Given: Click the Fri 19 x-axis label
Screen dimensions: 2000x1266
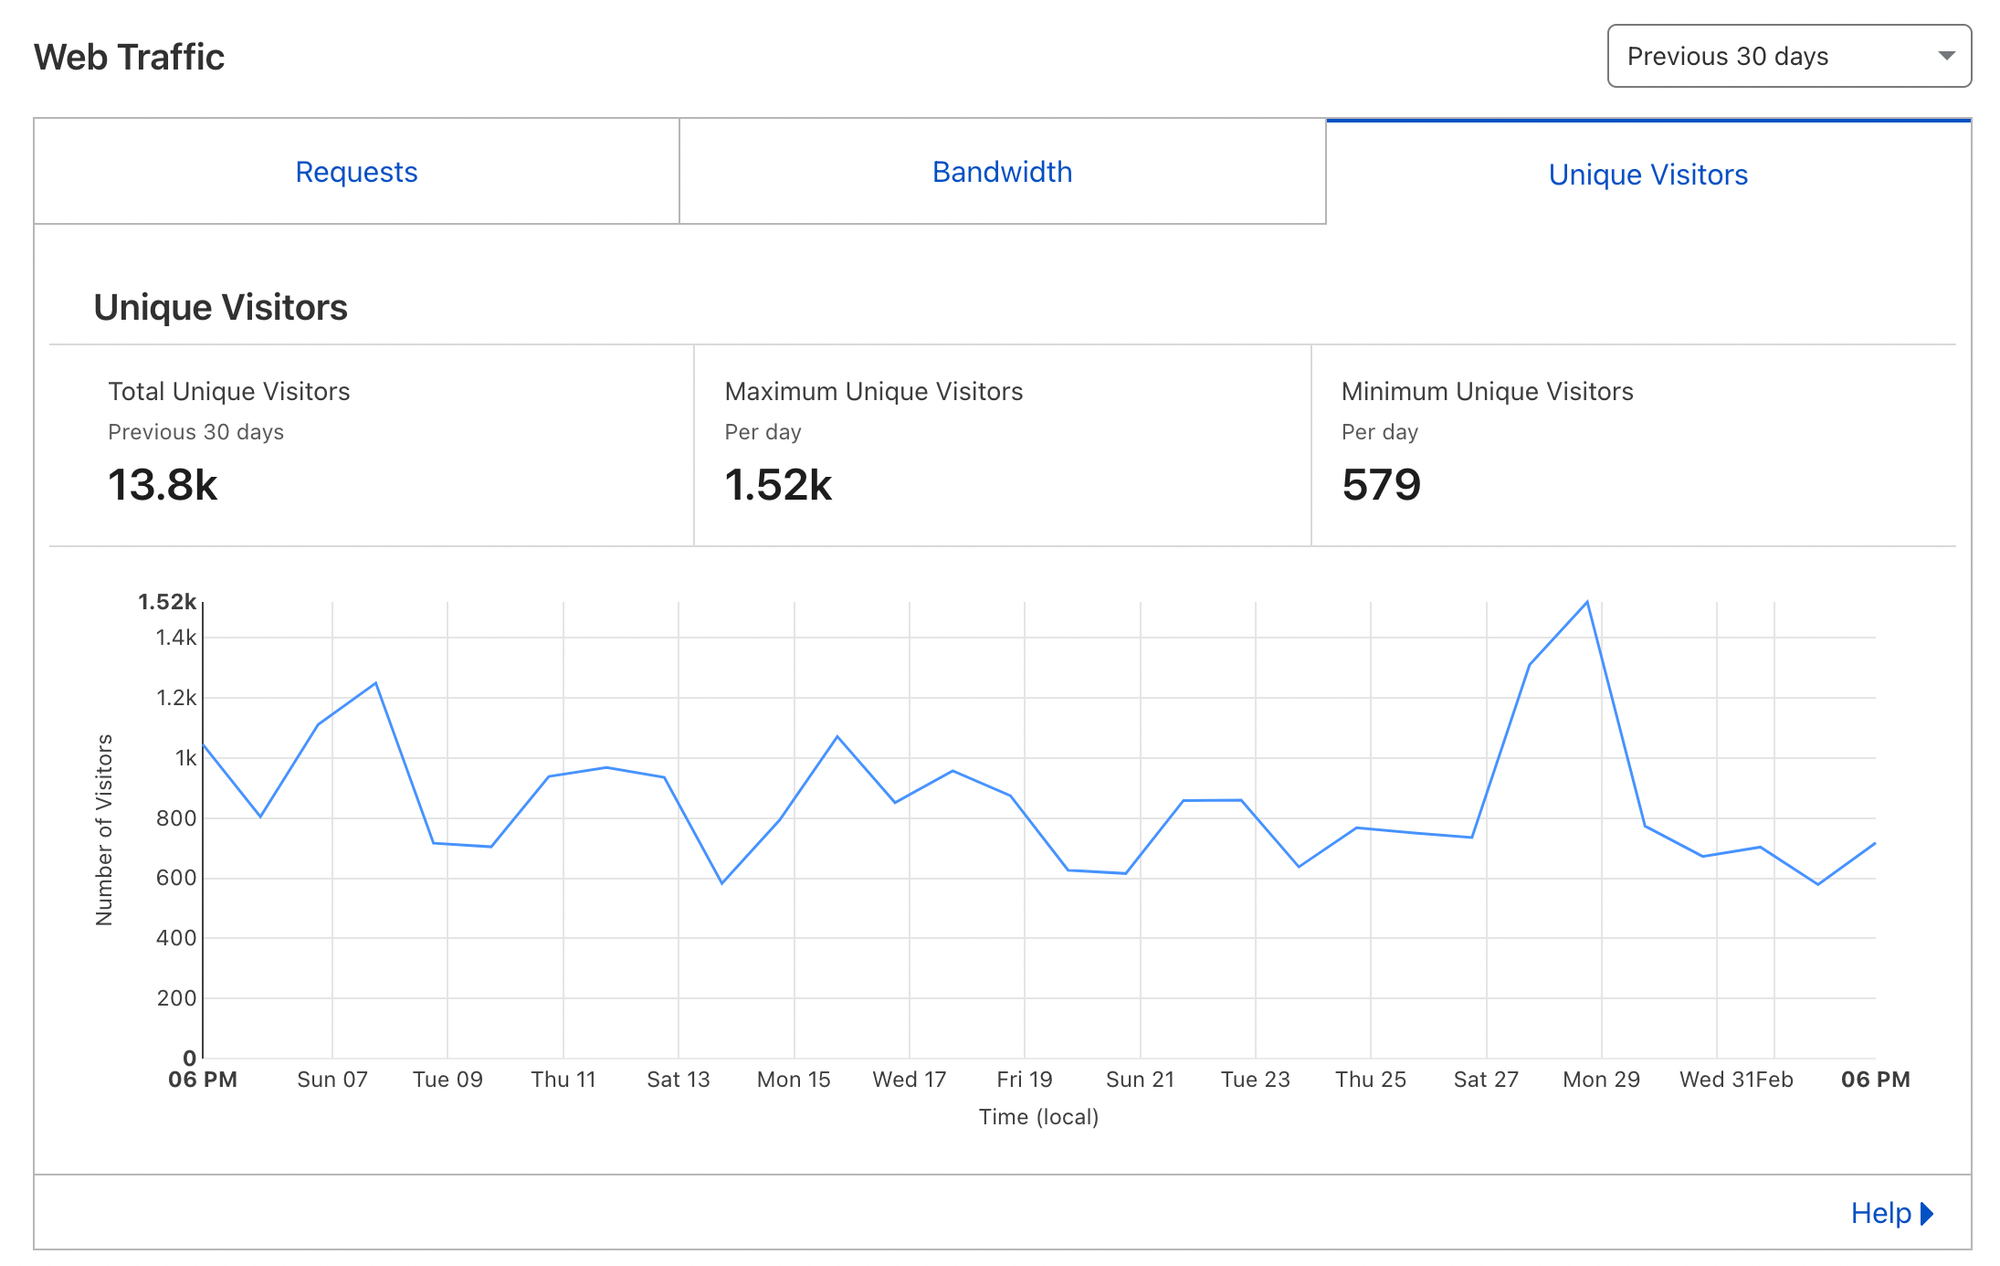Looking at the screenshot, I should tap(1024, 1079).
